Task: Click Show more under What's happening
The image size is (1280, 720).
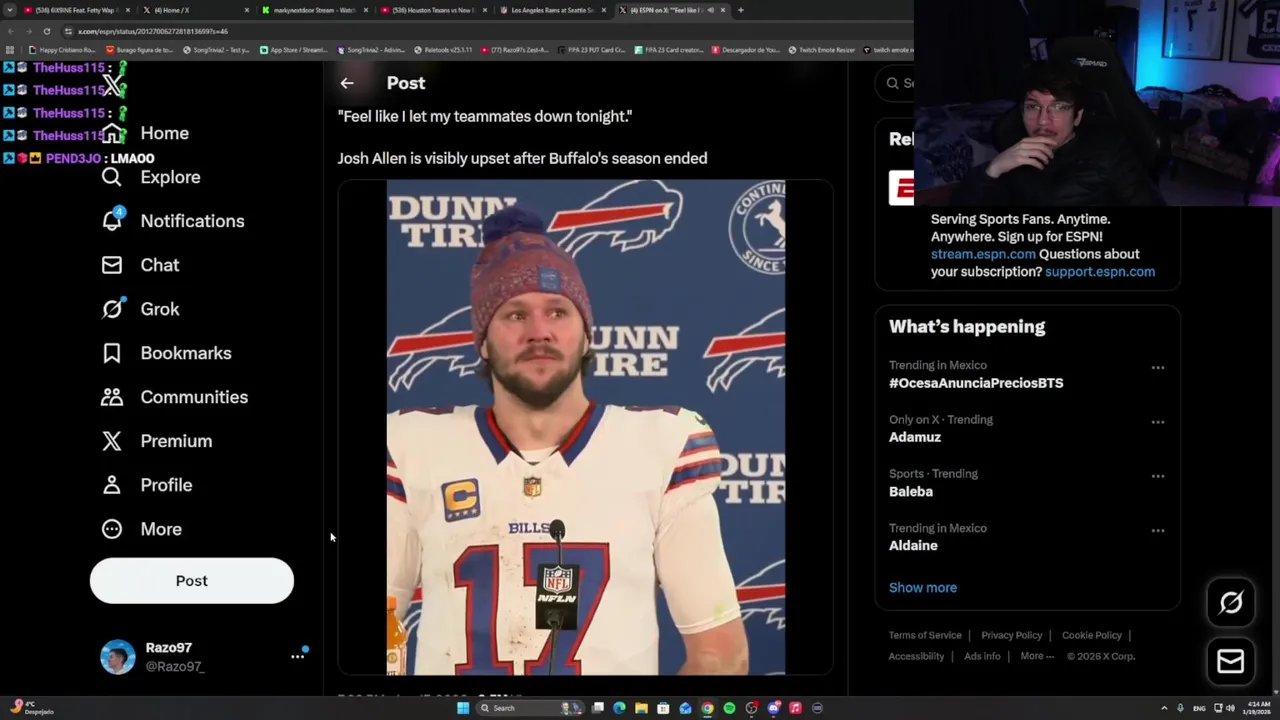Action: click(922, 588)
